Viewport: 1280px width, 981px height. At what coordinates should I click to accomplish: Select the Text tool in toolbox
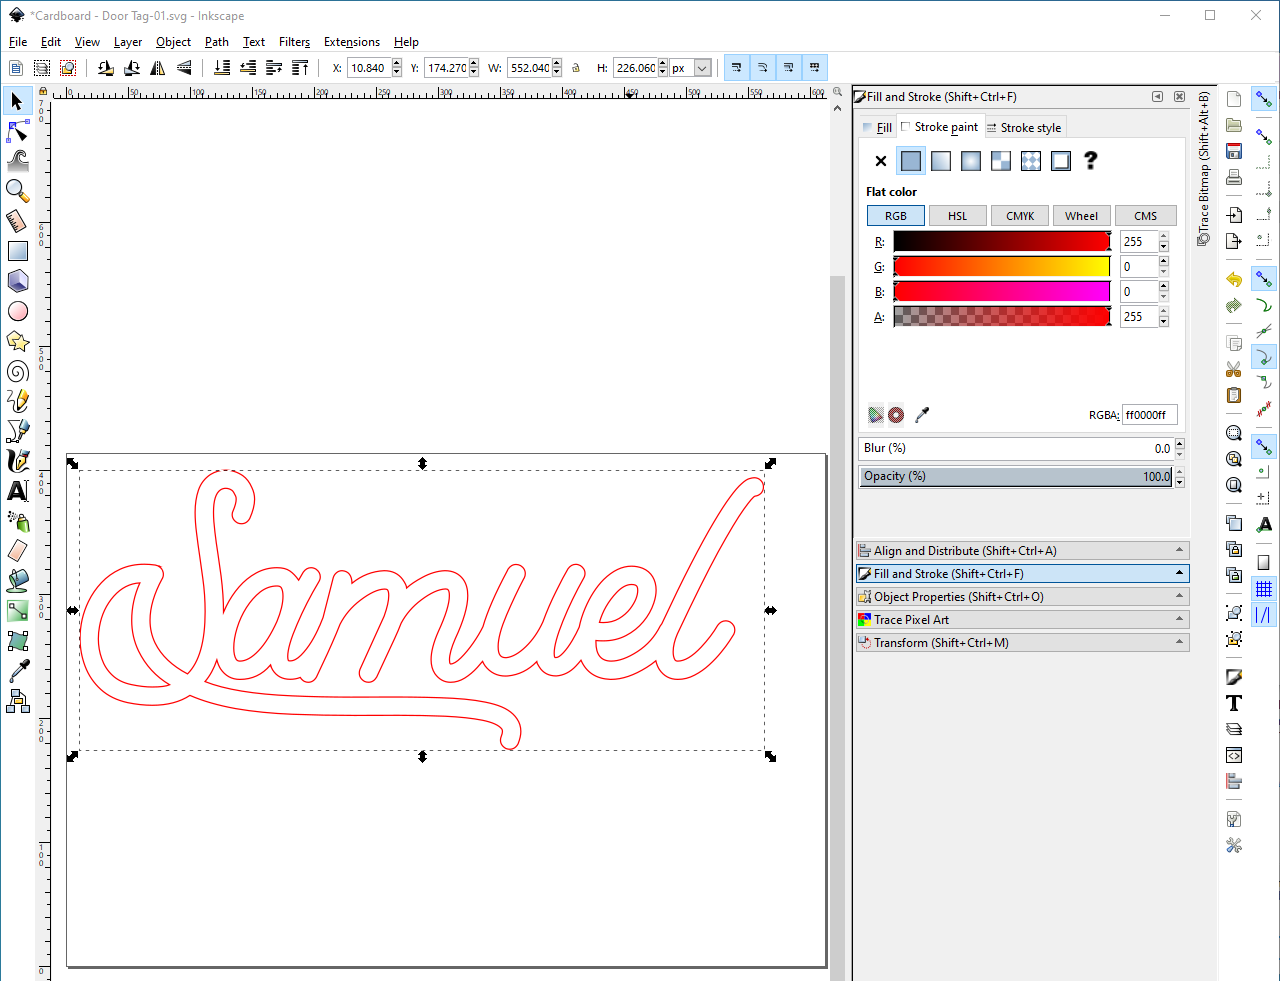point(18,491)
